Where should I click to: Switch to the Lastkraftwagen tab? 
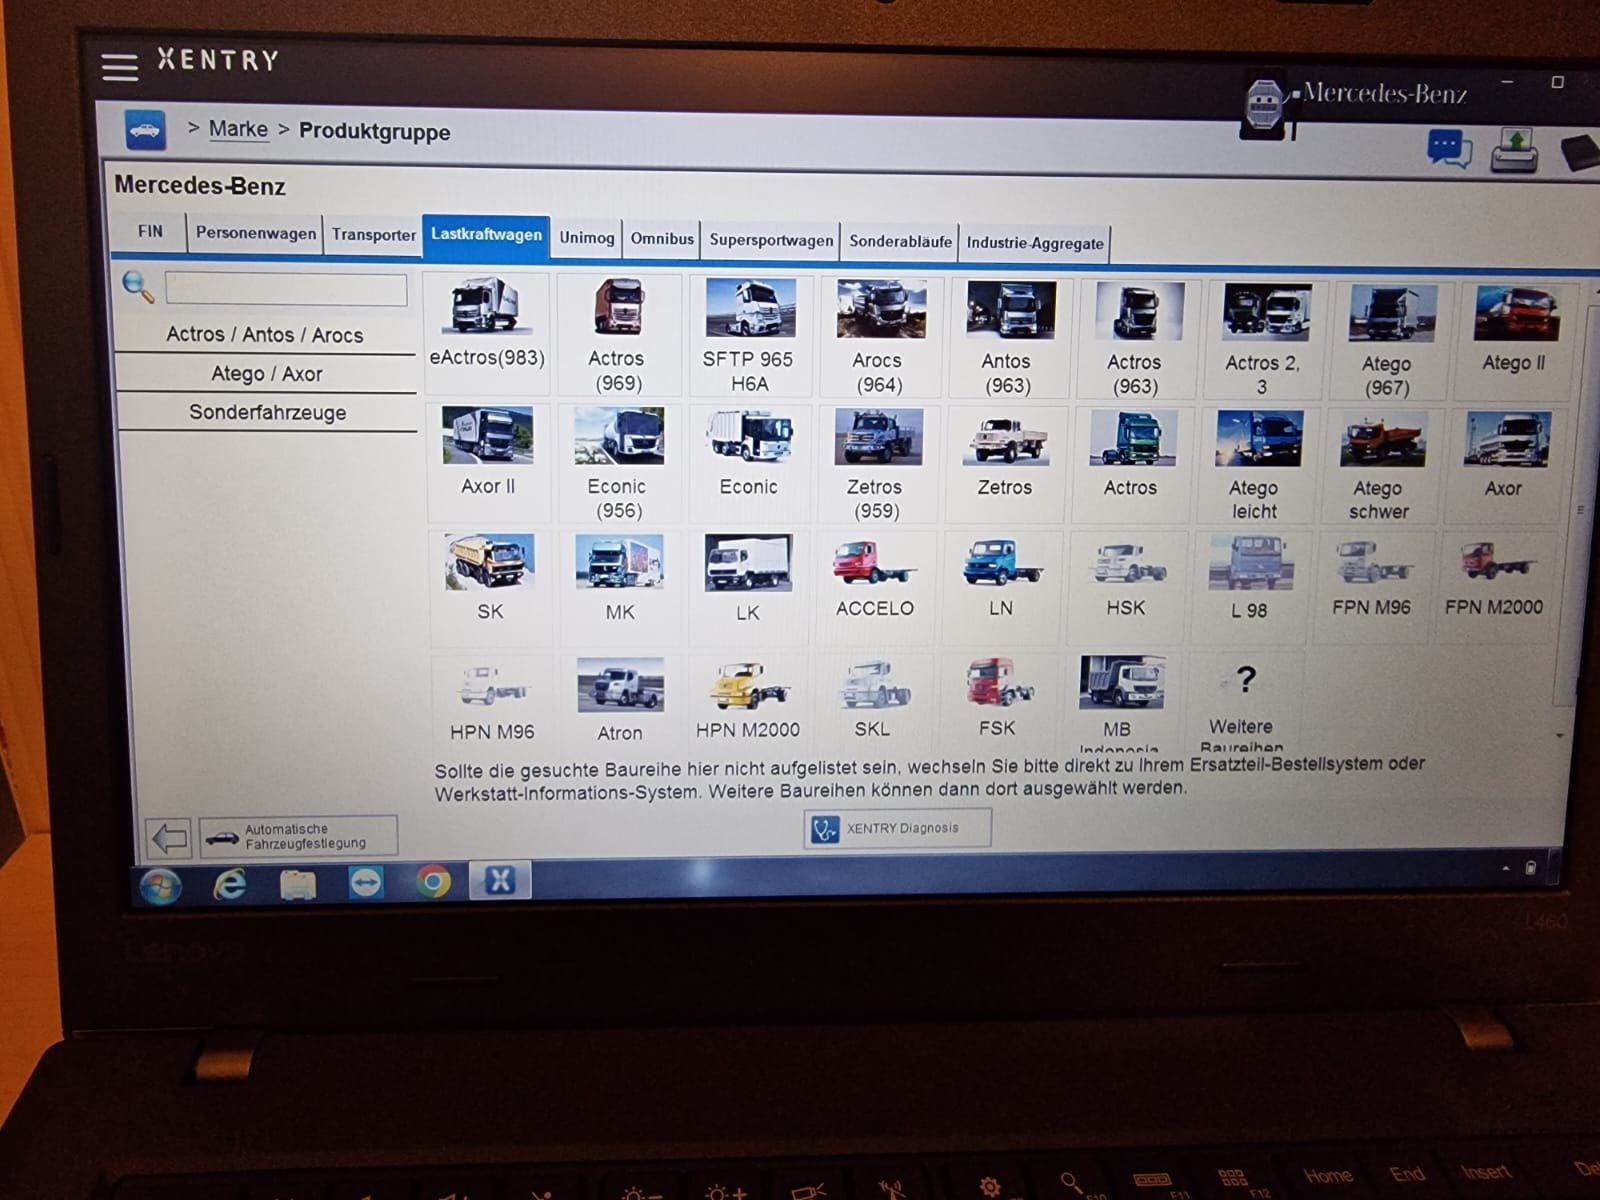(486, 235)
